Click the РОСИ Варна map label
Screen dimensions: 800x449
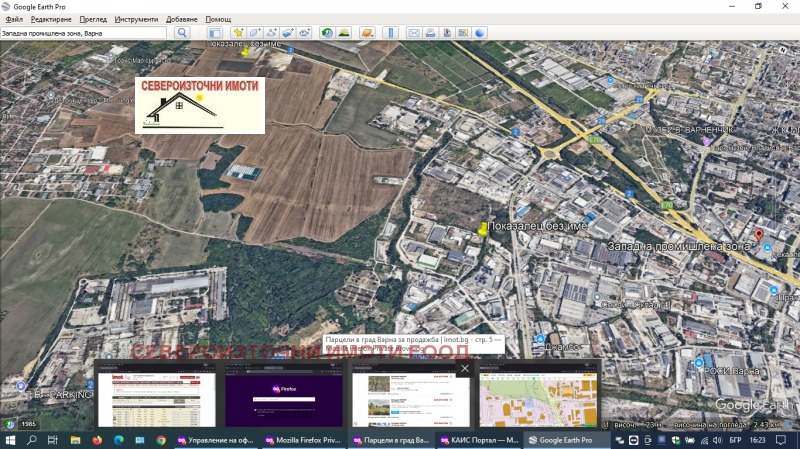(x=732, y=371)
